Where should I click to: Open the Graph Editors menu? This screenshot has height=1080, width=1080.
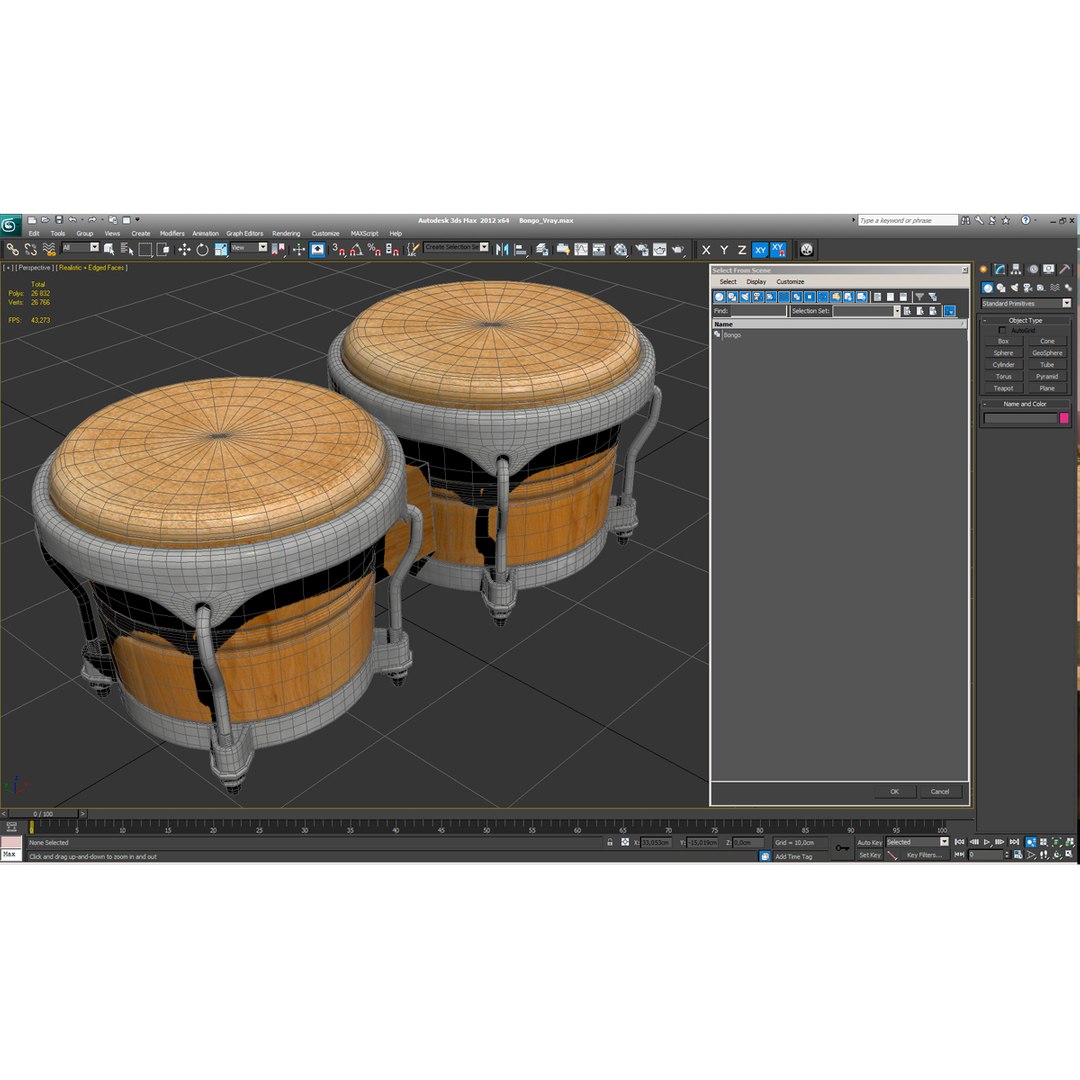pyautogui.click(x=245, y=233)
